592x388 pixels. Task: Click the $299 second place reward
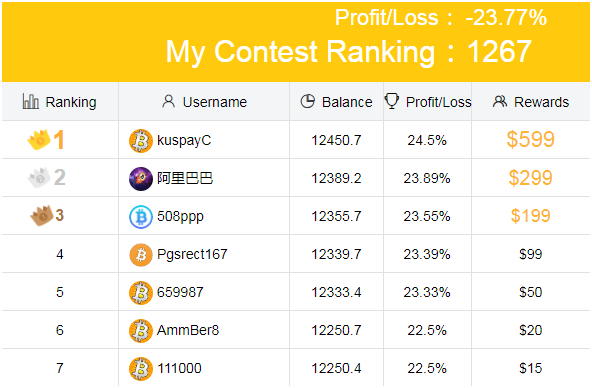tap(530, 177)
